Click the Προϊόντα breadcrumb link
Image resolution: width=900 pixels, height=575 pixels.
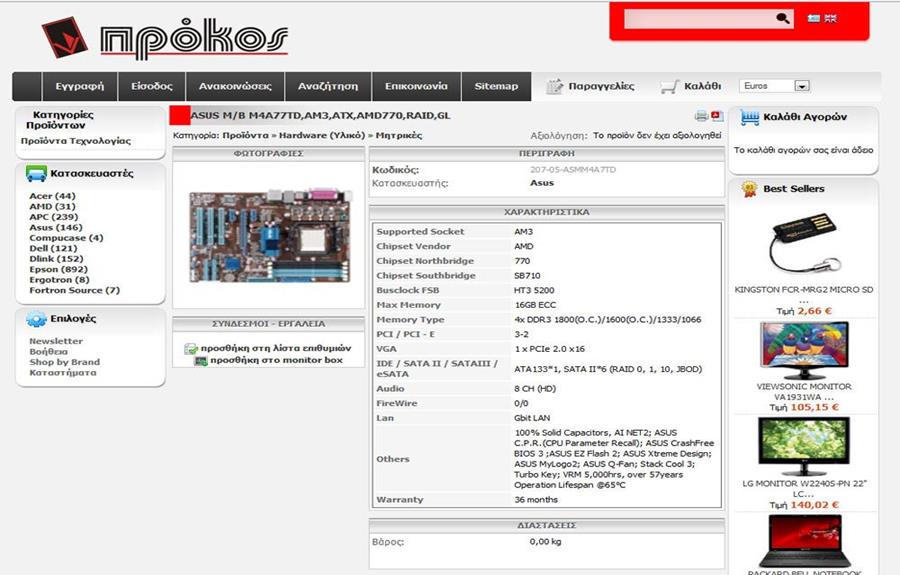coord(245,135)
